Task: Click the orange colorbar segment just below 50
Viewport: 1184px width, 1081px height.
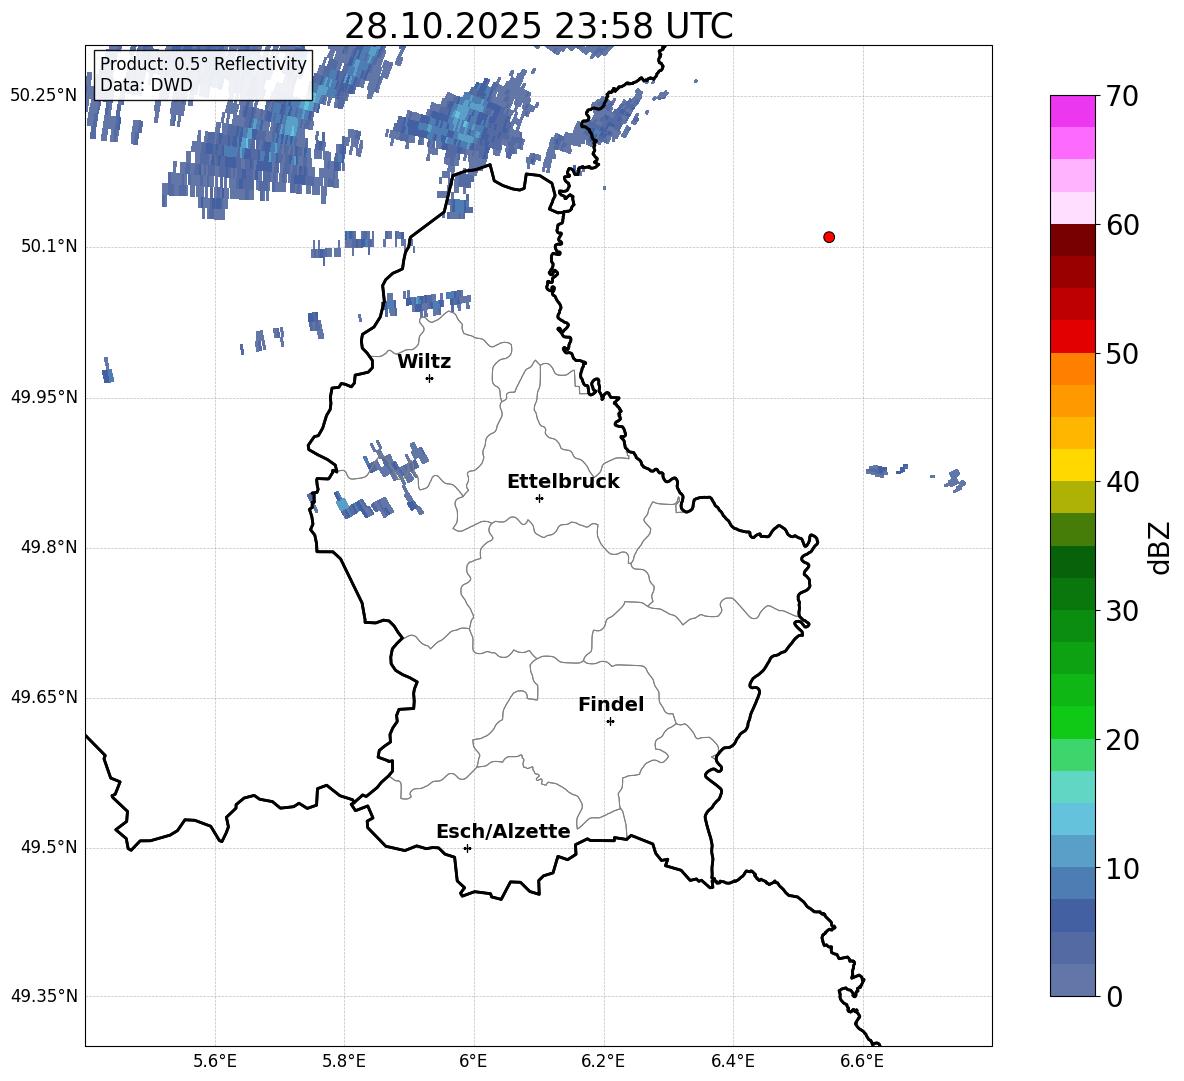Action: pyautogui.click(x=1072, y=369)
